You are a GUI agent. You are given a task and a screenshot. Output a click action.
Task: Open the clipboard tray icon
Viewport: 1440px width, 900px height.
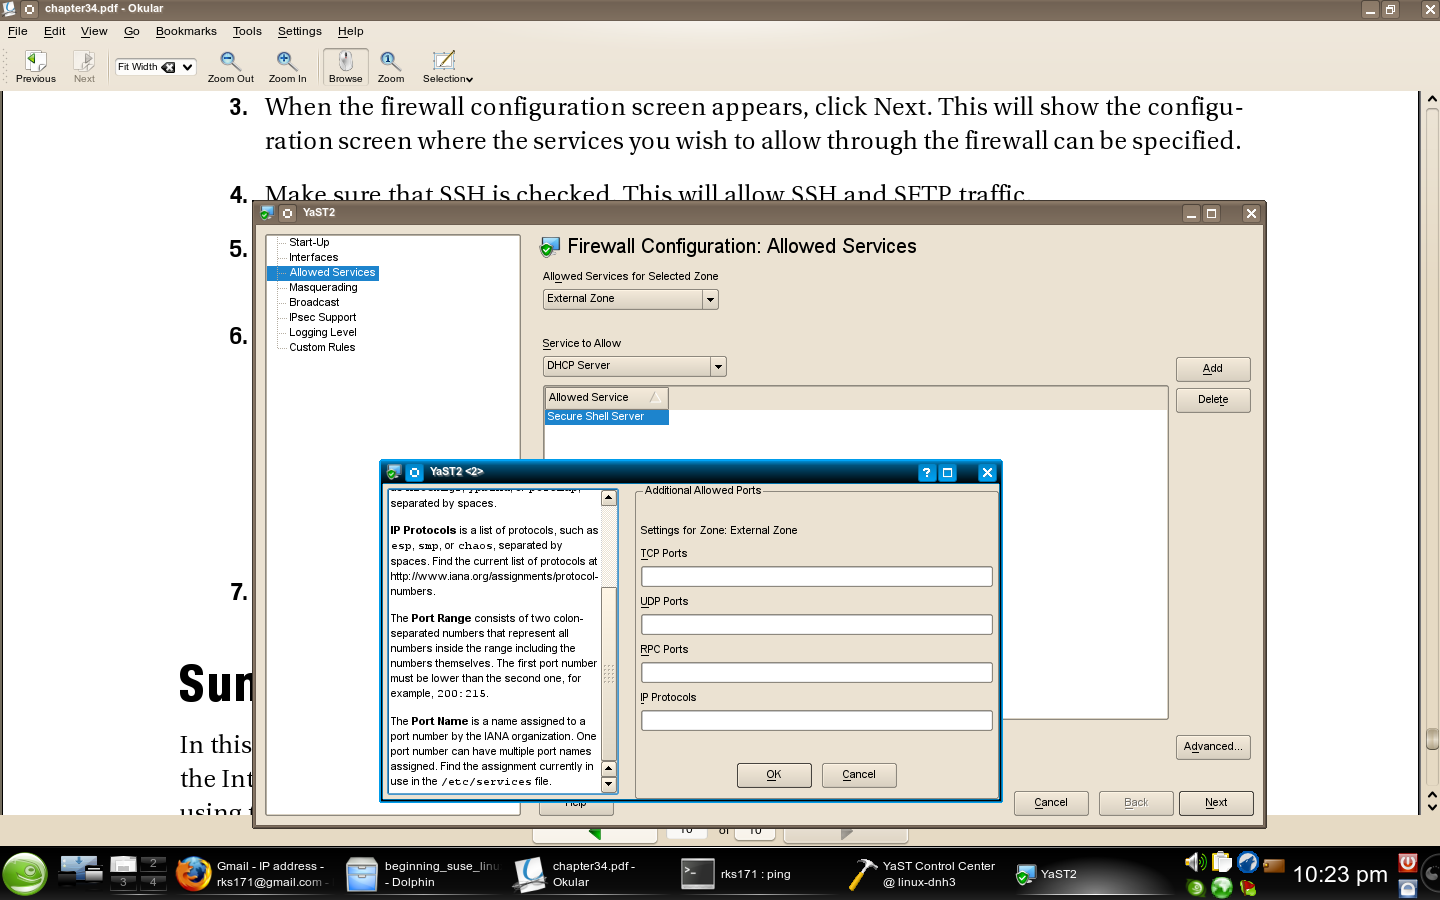point(1221,862)
